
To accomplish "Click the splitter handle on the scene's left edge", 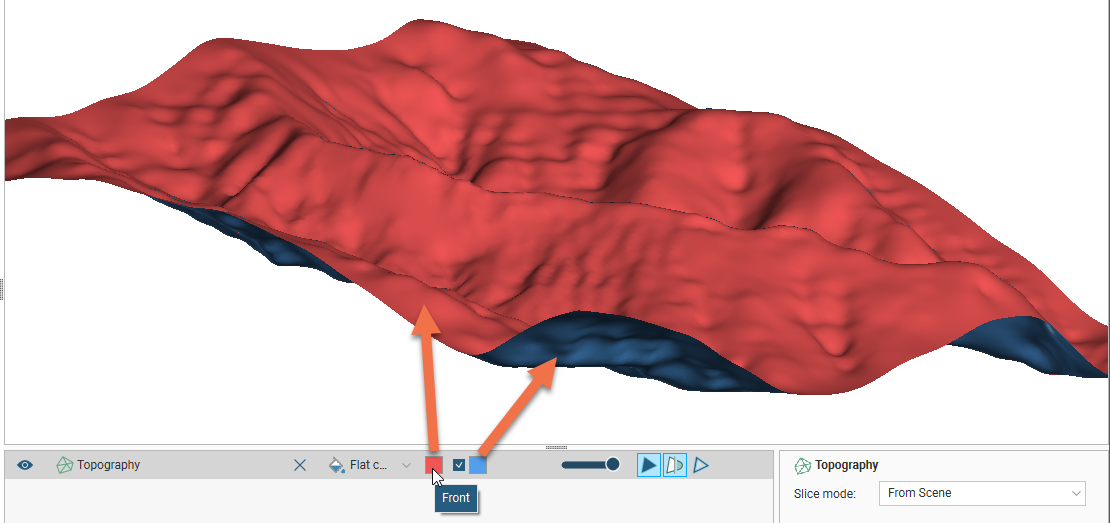I will coord(2,289).
